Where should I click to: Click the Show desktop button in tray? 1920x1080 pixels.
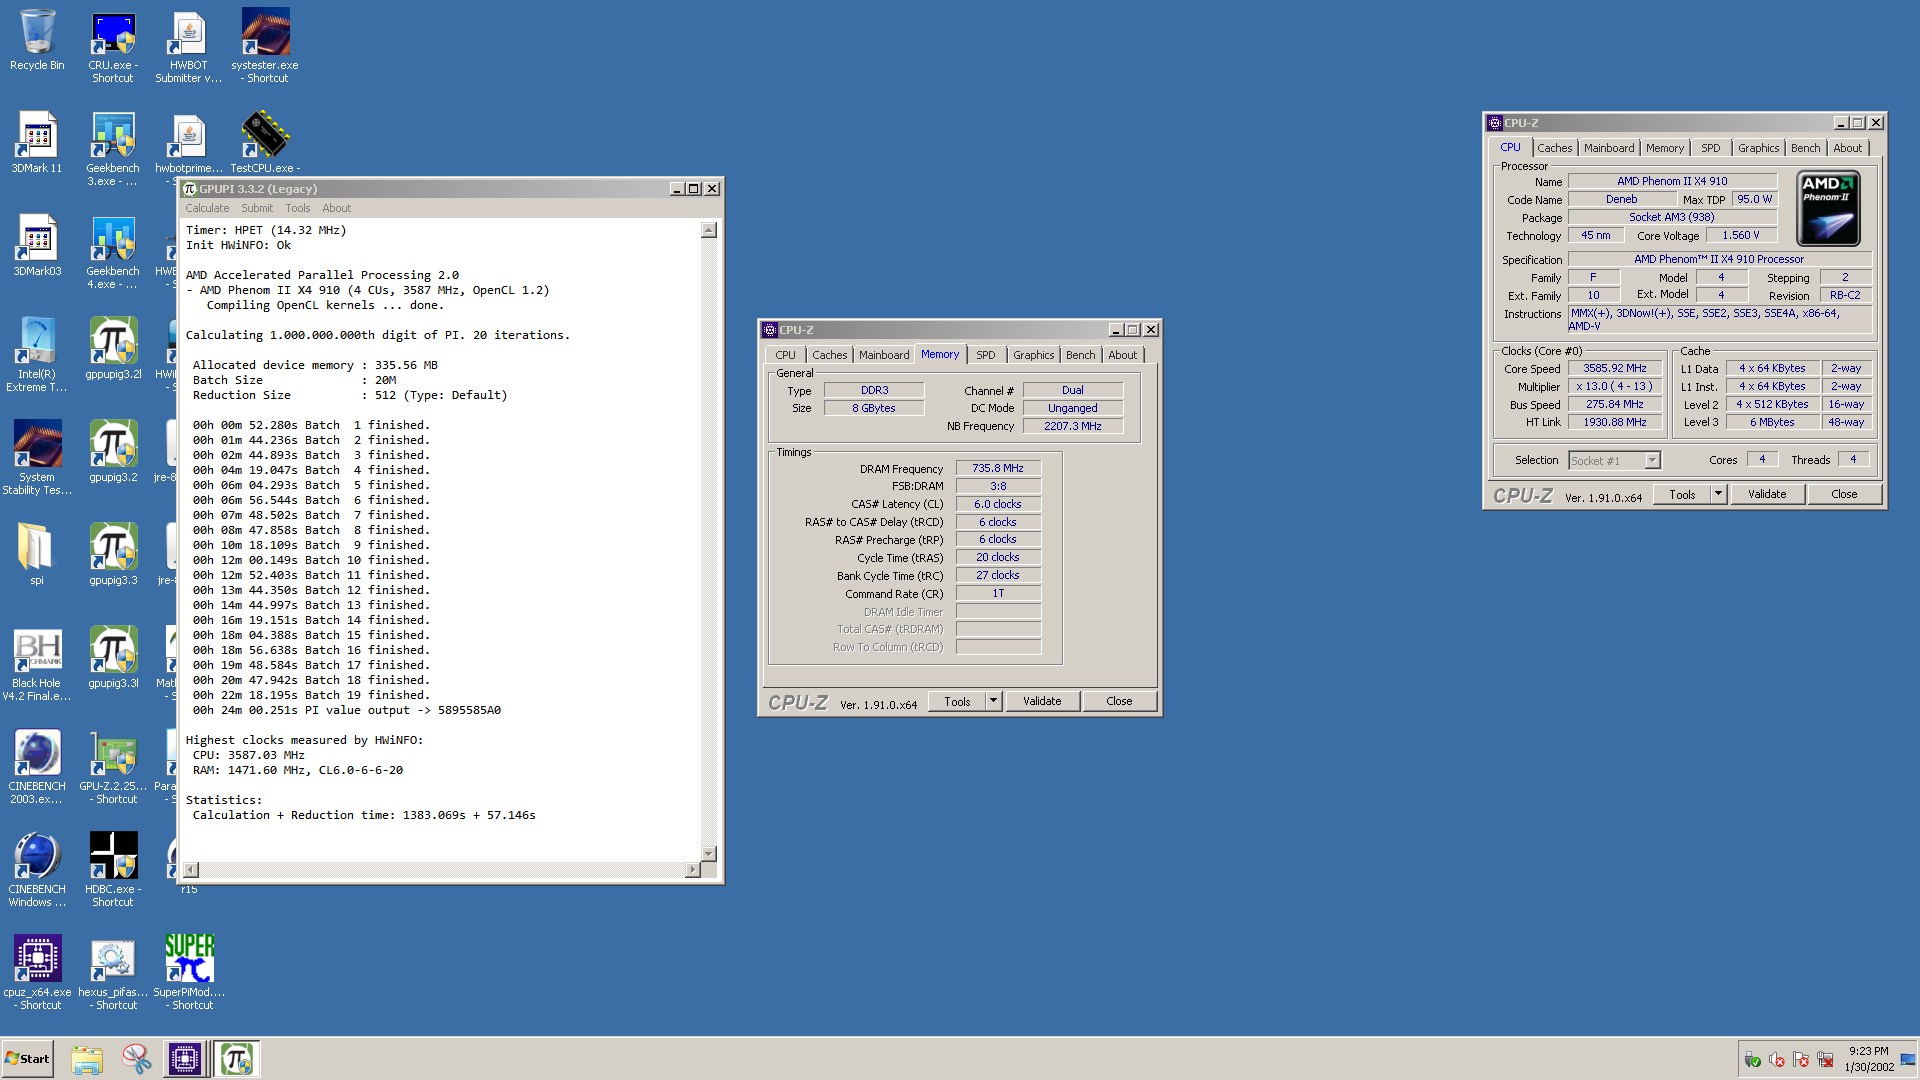1908,1059
